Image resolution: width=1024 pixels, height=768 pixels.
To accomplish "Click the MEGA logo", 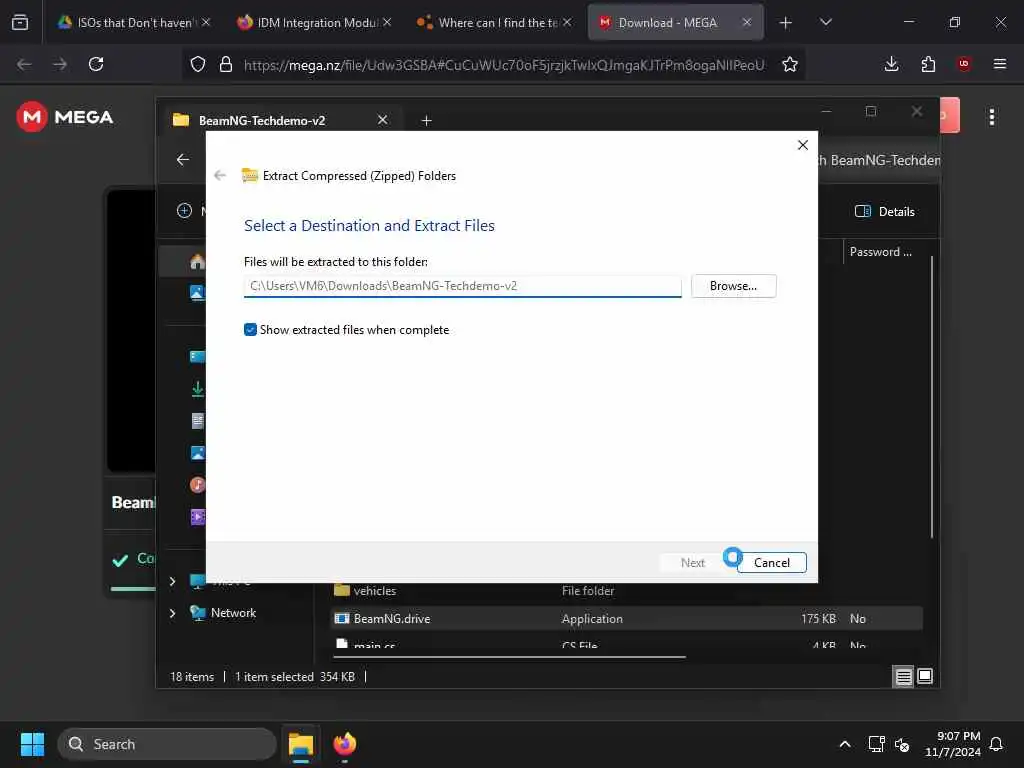I will pos(65,117).
